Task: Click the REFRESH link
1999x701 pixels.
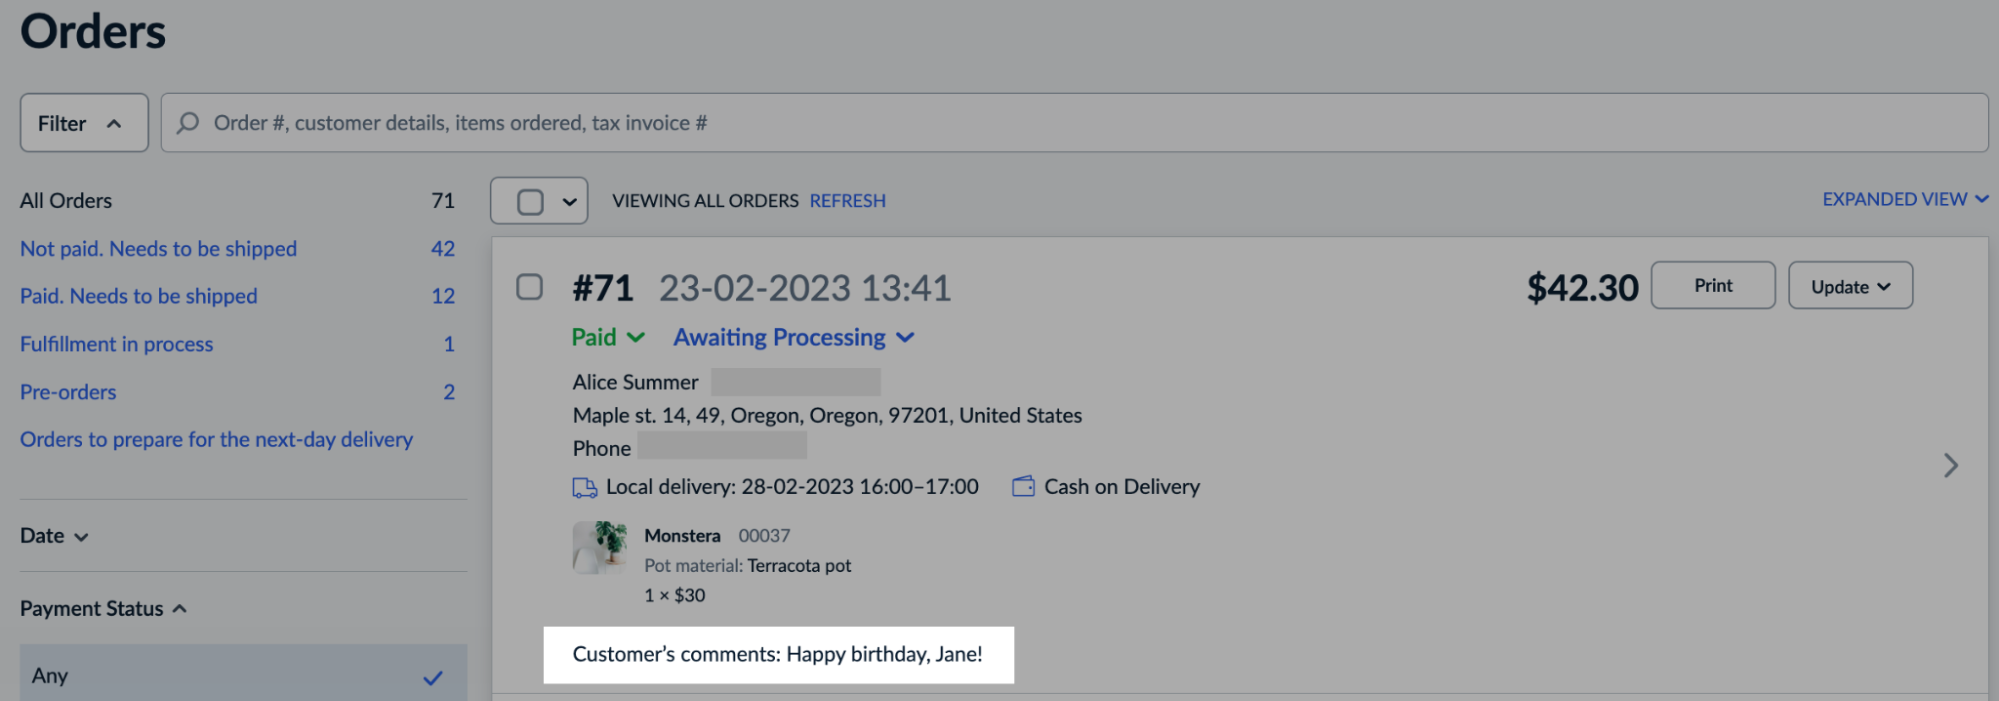Action: point(846,200)
